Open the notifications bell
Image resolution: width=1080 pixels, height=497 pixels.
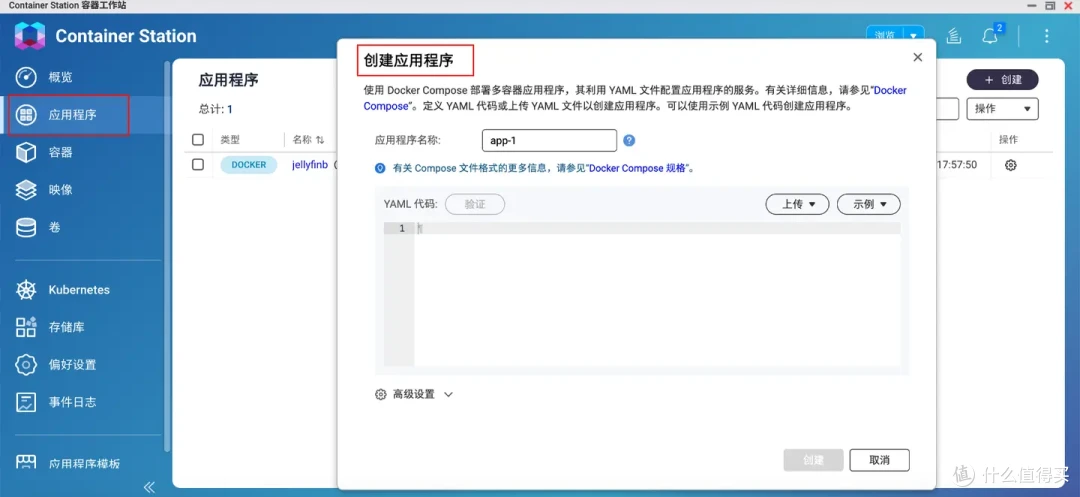tap(990, 36)
